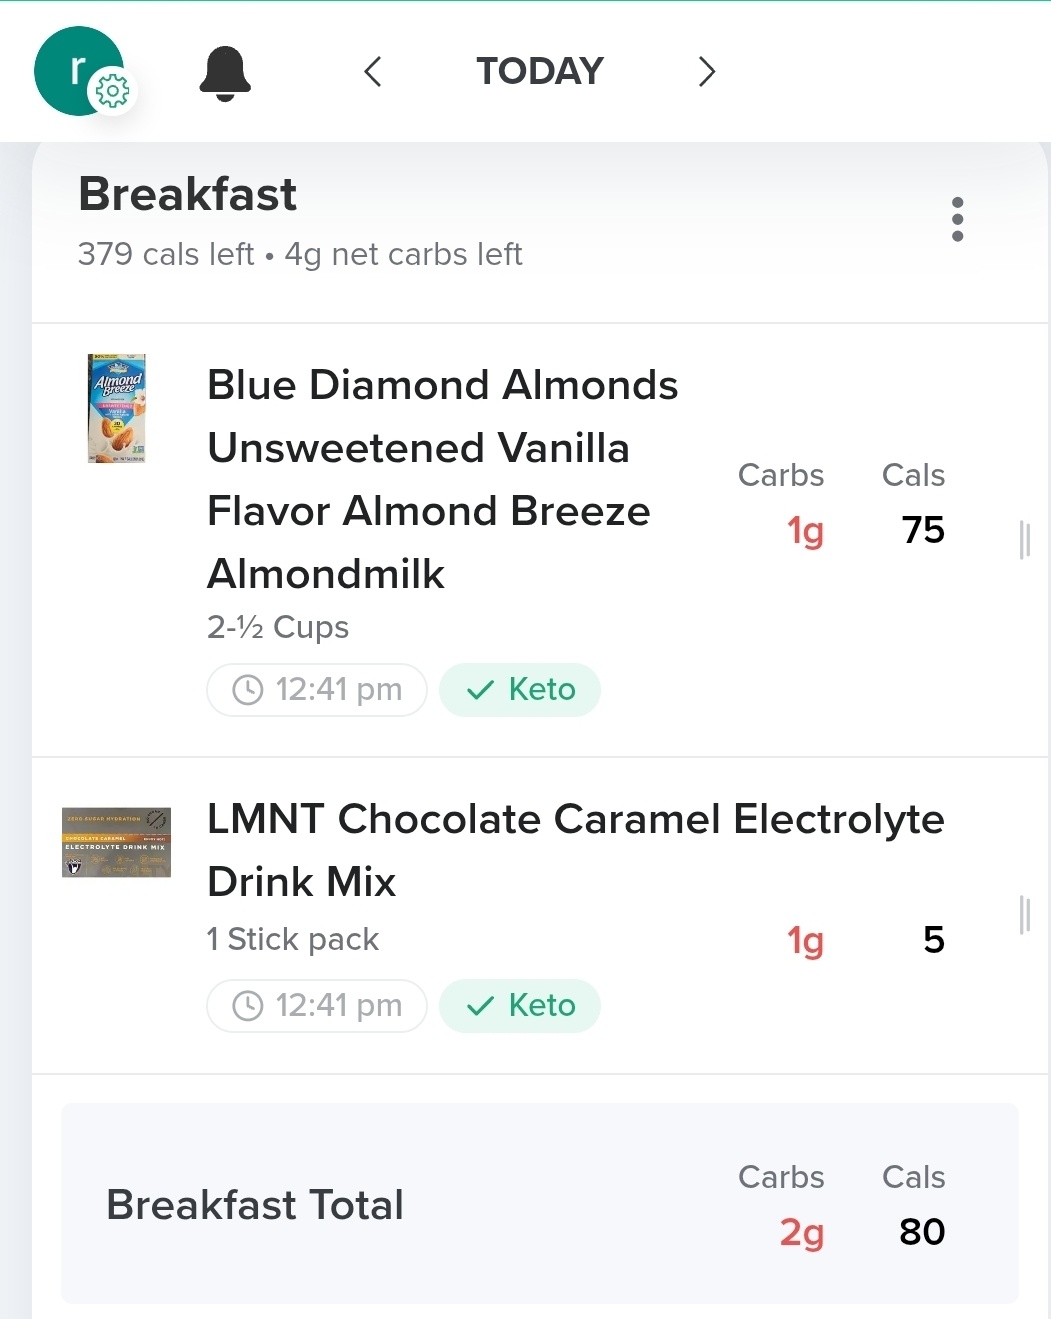Go to previous day with left chevron
1051x1319 pixels.
point(373,71)
